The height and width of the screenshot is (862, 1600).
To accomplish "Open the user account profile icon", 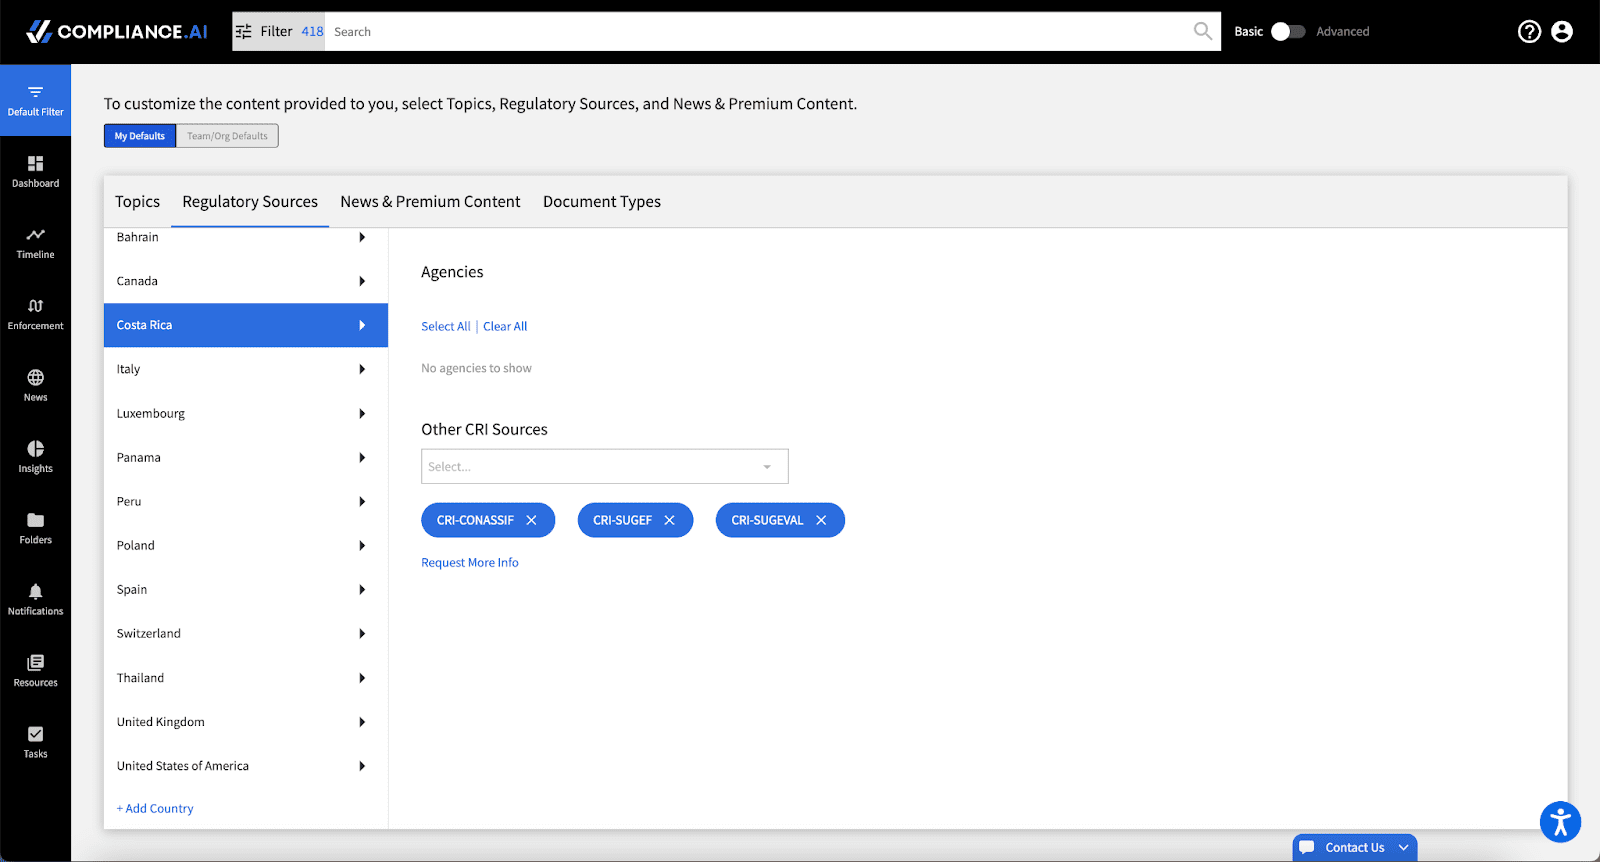I will pyautogui.click(x=1562, y=32).
